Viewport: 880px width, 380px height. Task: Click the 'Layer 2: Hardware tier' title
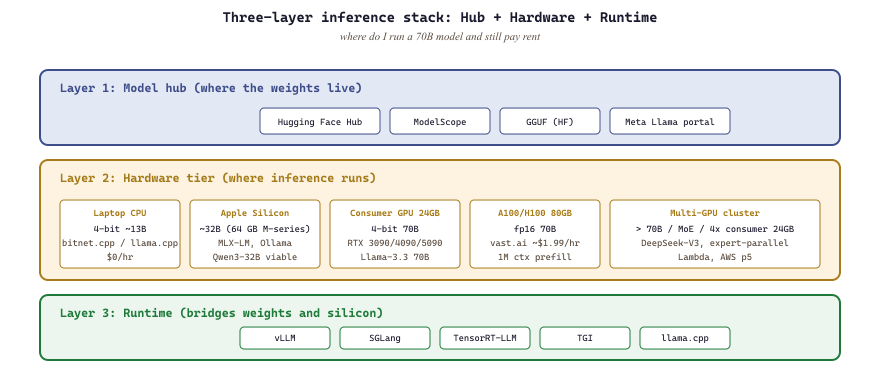coord(218,178)
